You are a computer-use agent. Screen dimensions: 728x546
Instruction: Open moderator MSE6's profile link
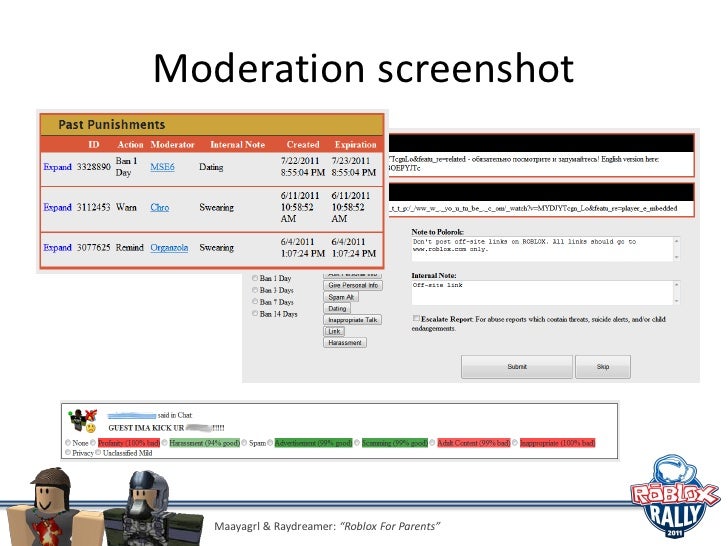coord(162,167)
